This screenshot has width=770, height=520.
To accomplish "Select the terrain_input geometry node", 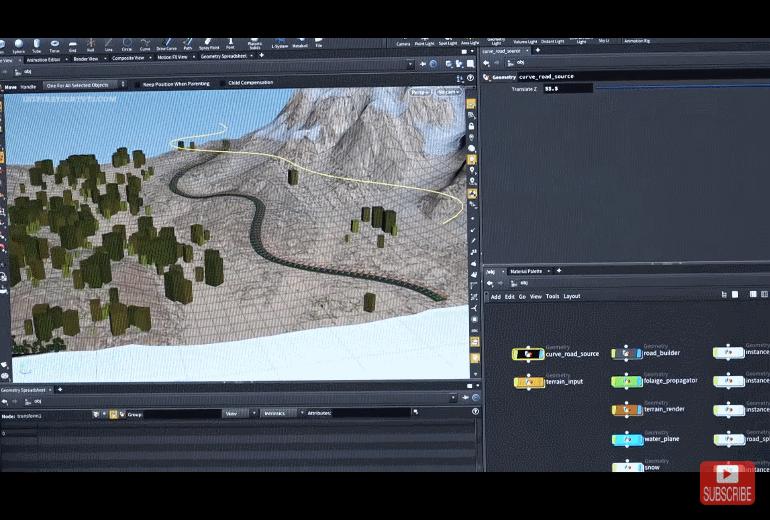I will click(528, 382).
